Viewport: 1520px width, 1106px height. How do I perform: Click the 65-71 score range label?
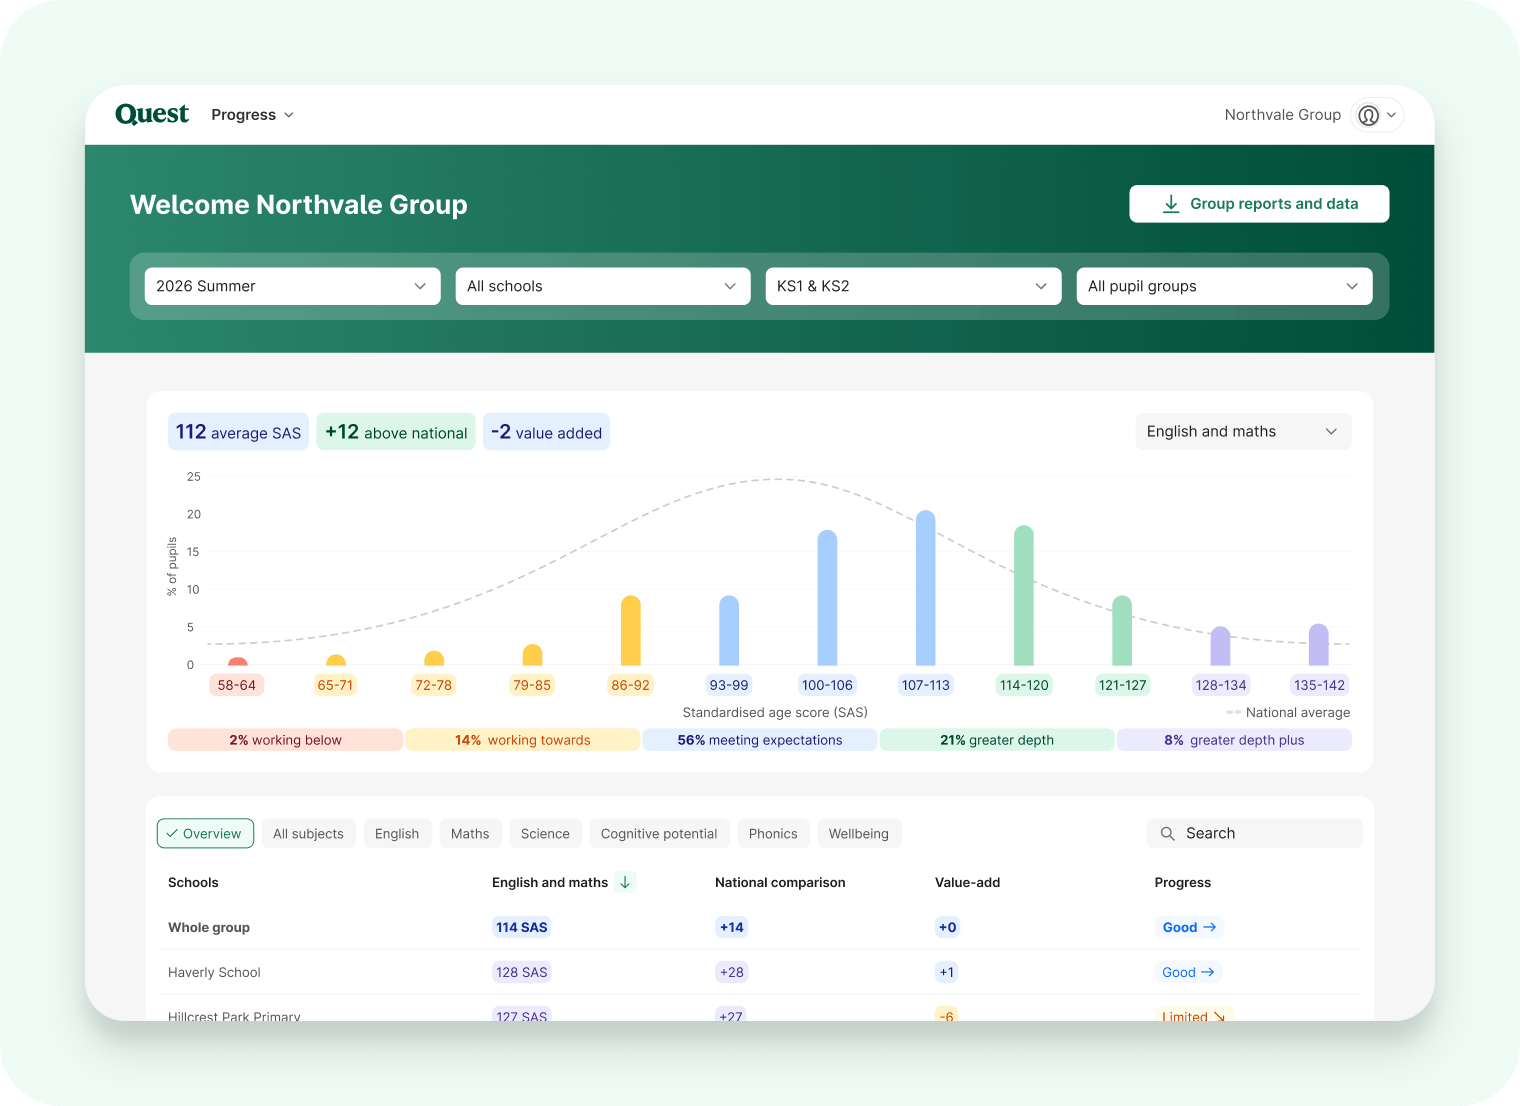click(335, 685)
